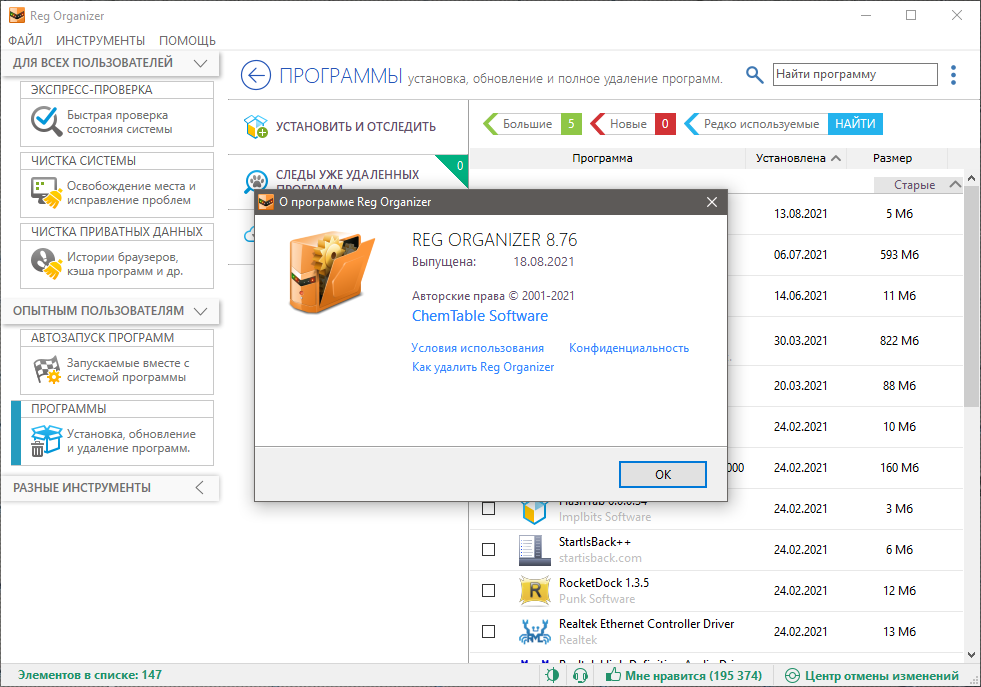The height and width of the screenshot is (687, 981).
Task: Click the 13.08.2021 install date cell
Action: coord(800,214)
